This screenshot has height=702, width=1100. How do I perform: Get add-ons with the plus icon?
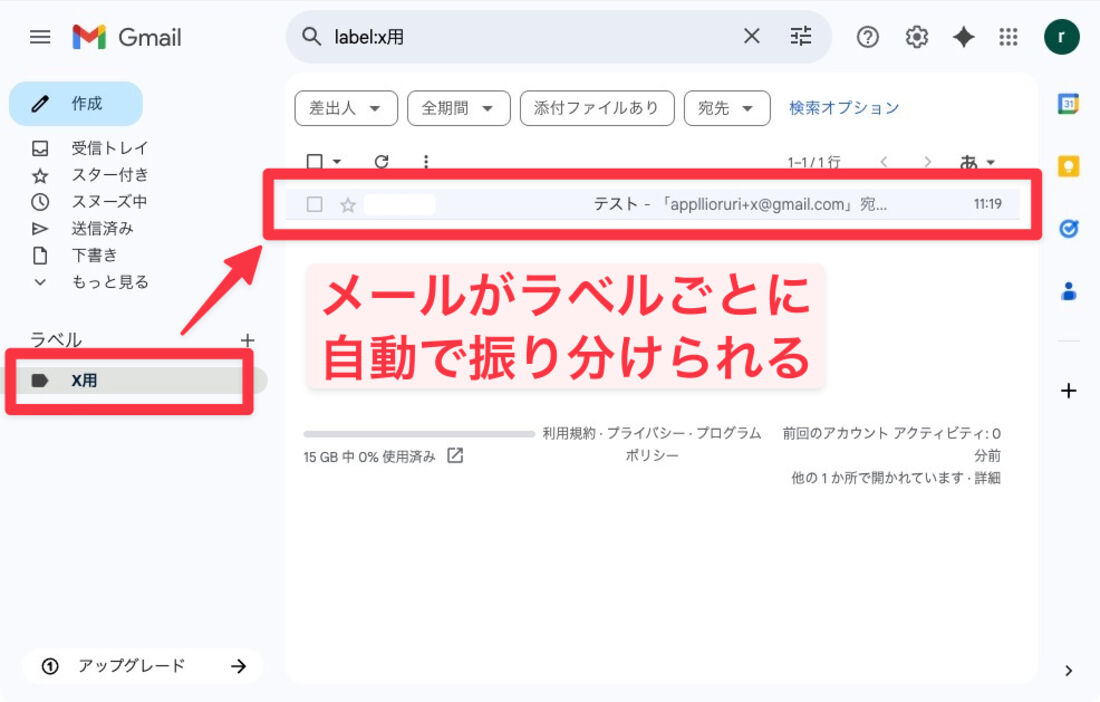coord(1068,391)
